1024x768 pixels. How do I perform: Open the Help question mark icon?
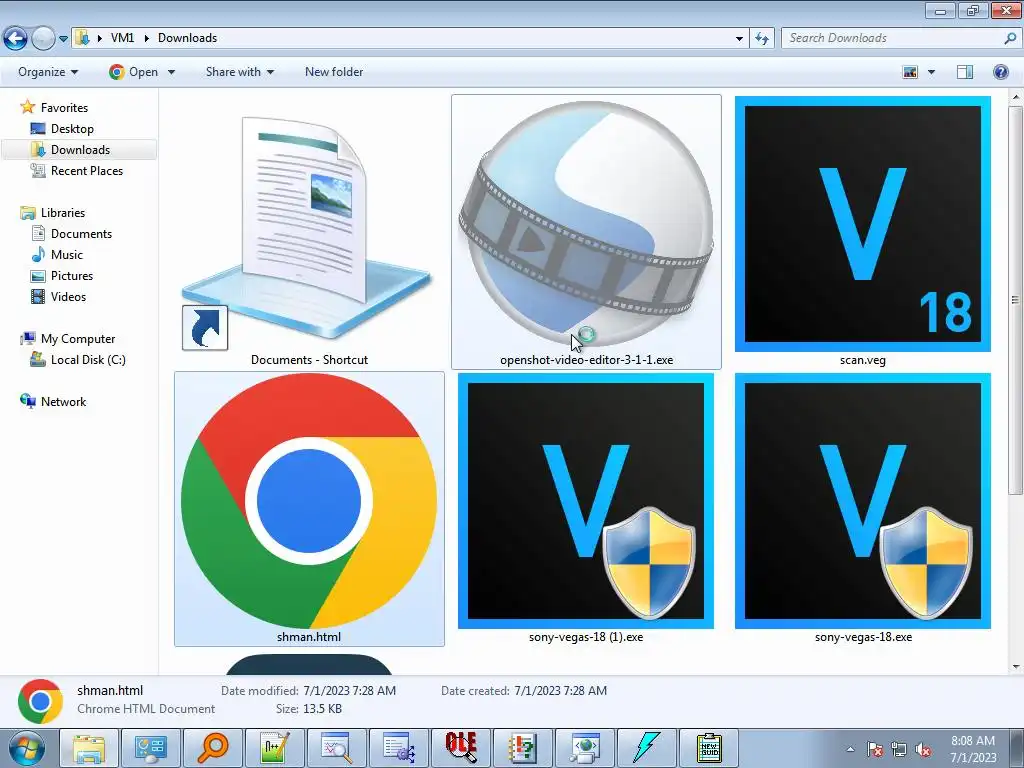pos(1000,72)
